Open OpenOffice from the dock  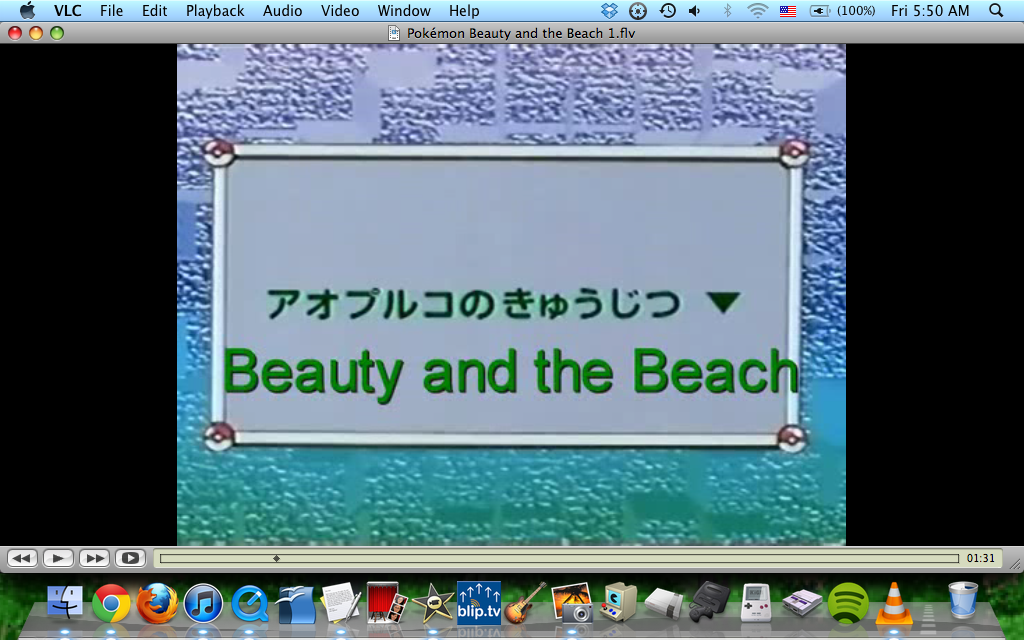(295, 603)
